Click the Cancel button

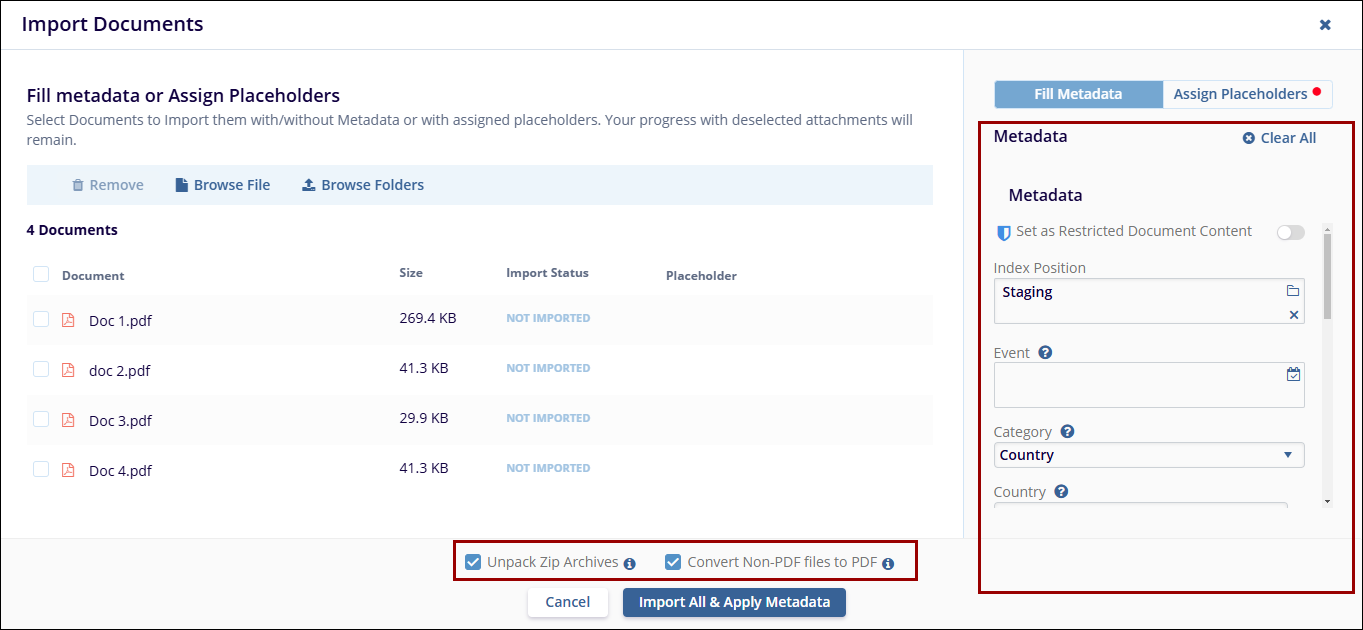click(568, 602)
